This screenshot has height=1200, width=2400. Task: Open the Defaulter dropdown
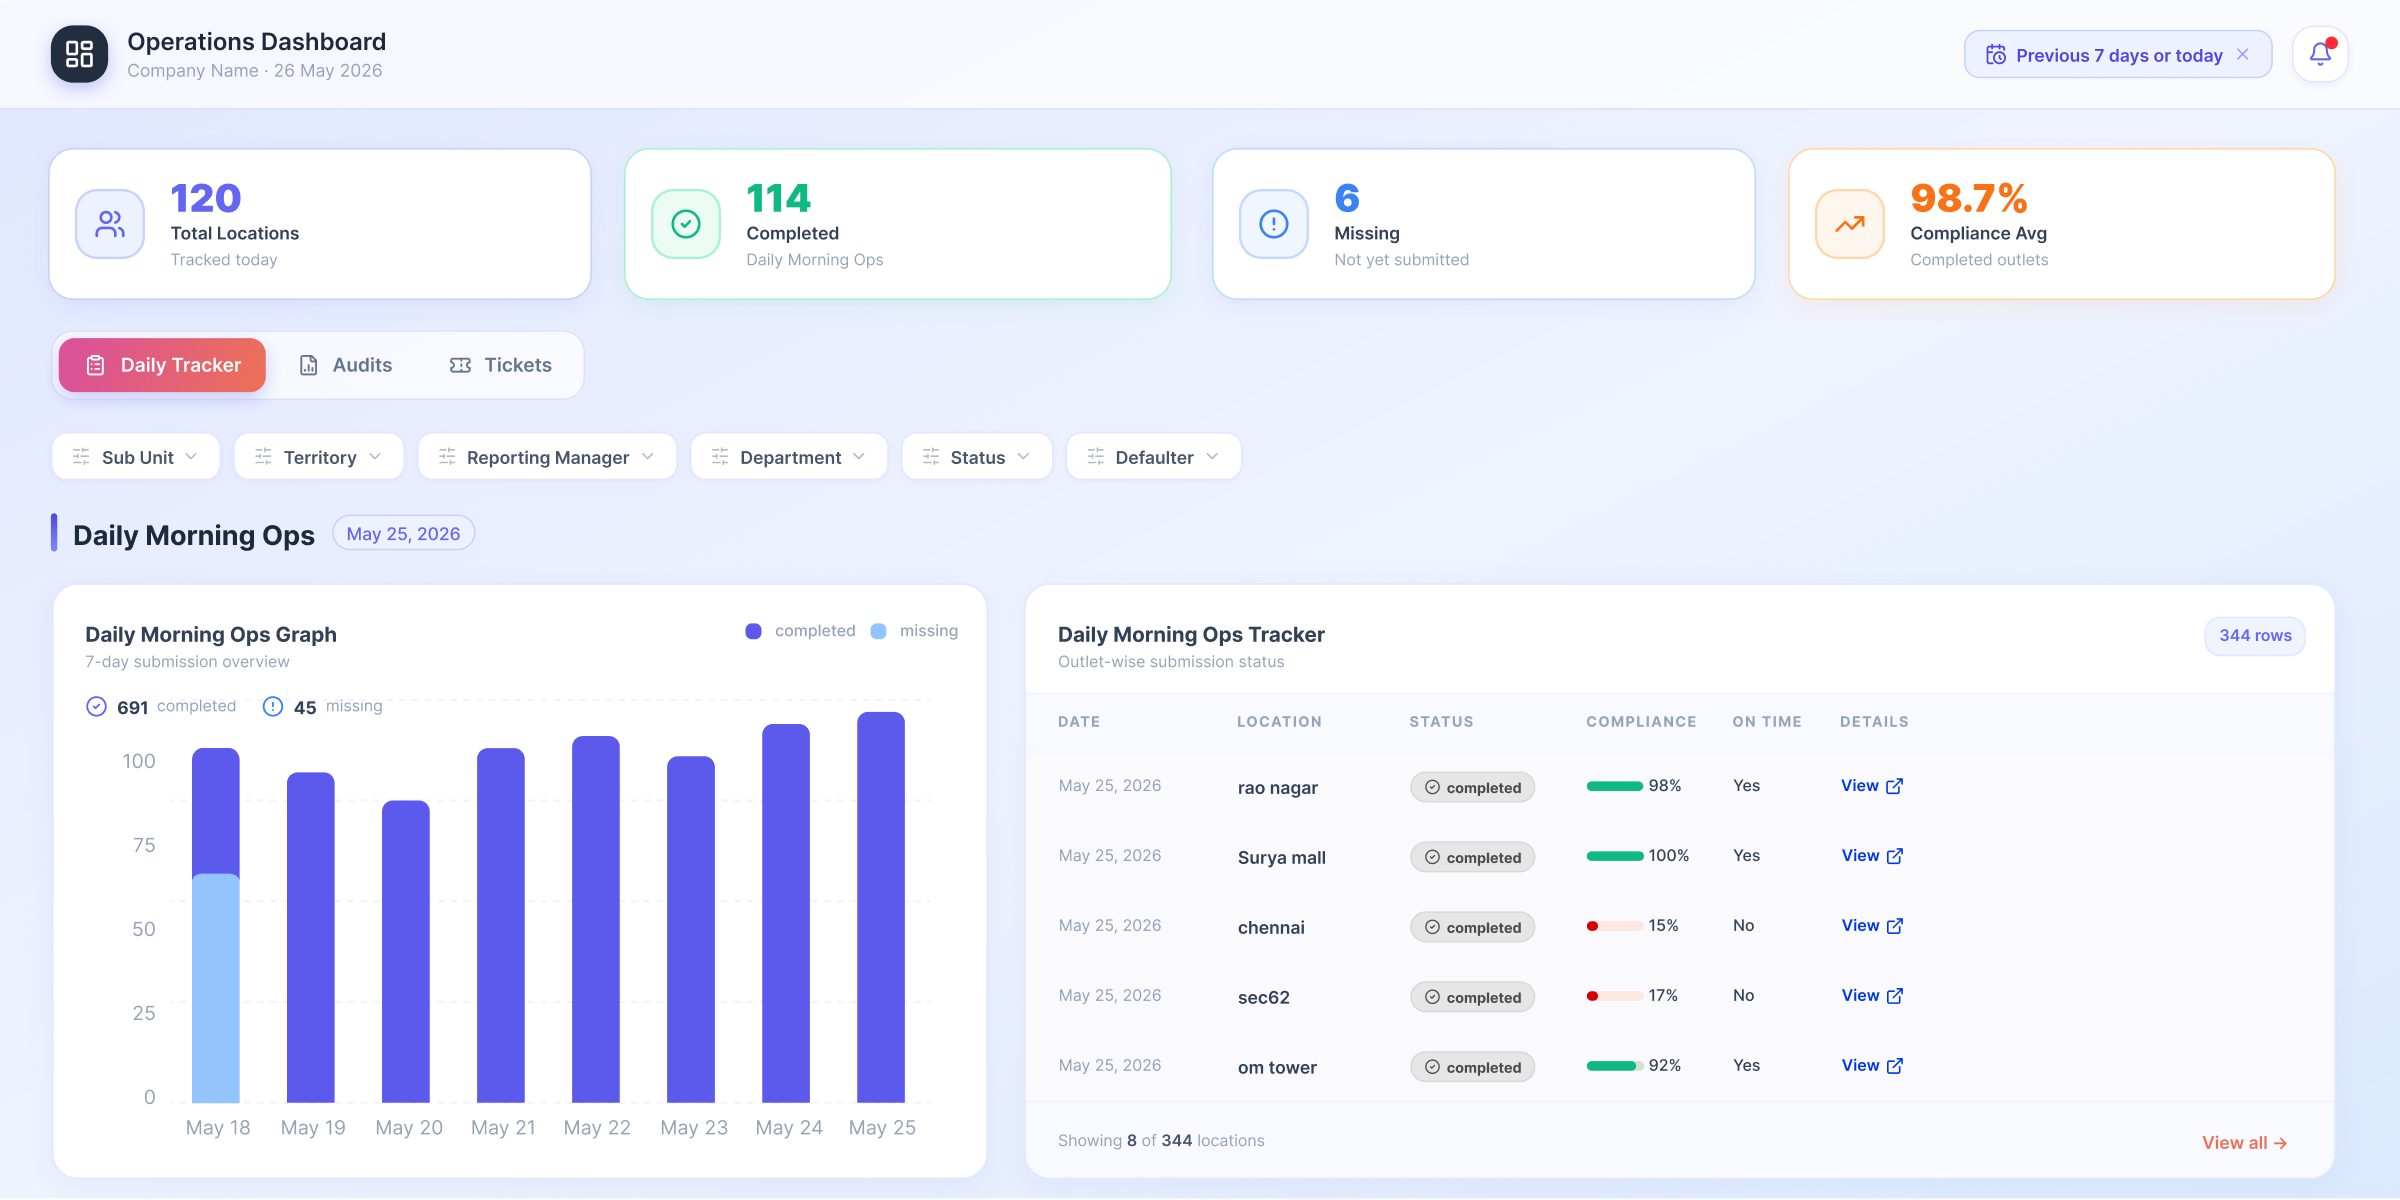1154,457
